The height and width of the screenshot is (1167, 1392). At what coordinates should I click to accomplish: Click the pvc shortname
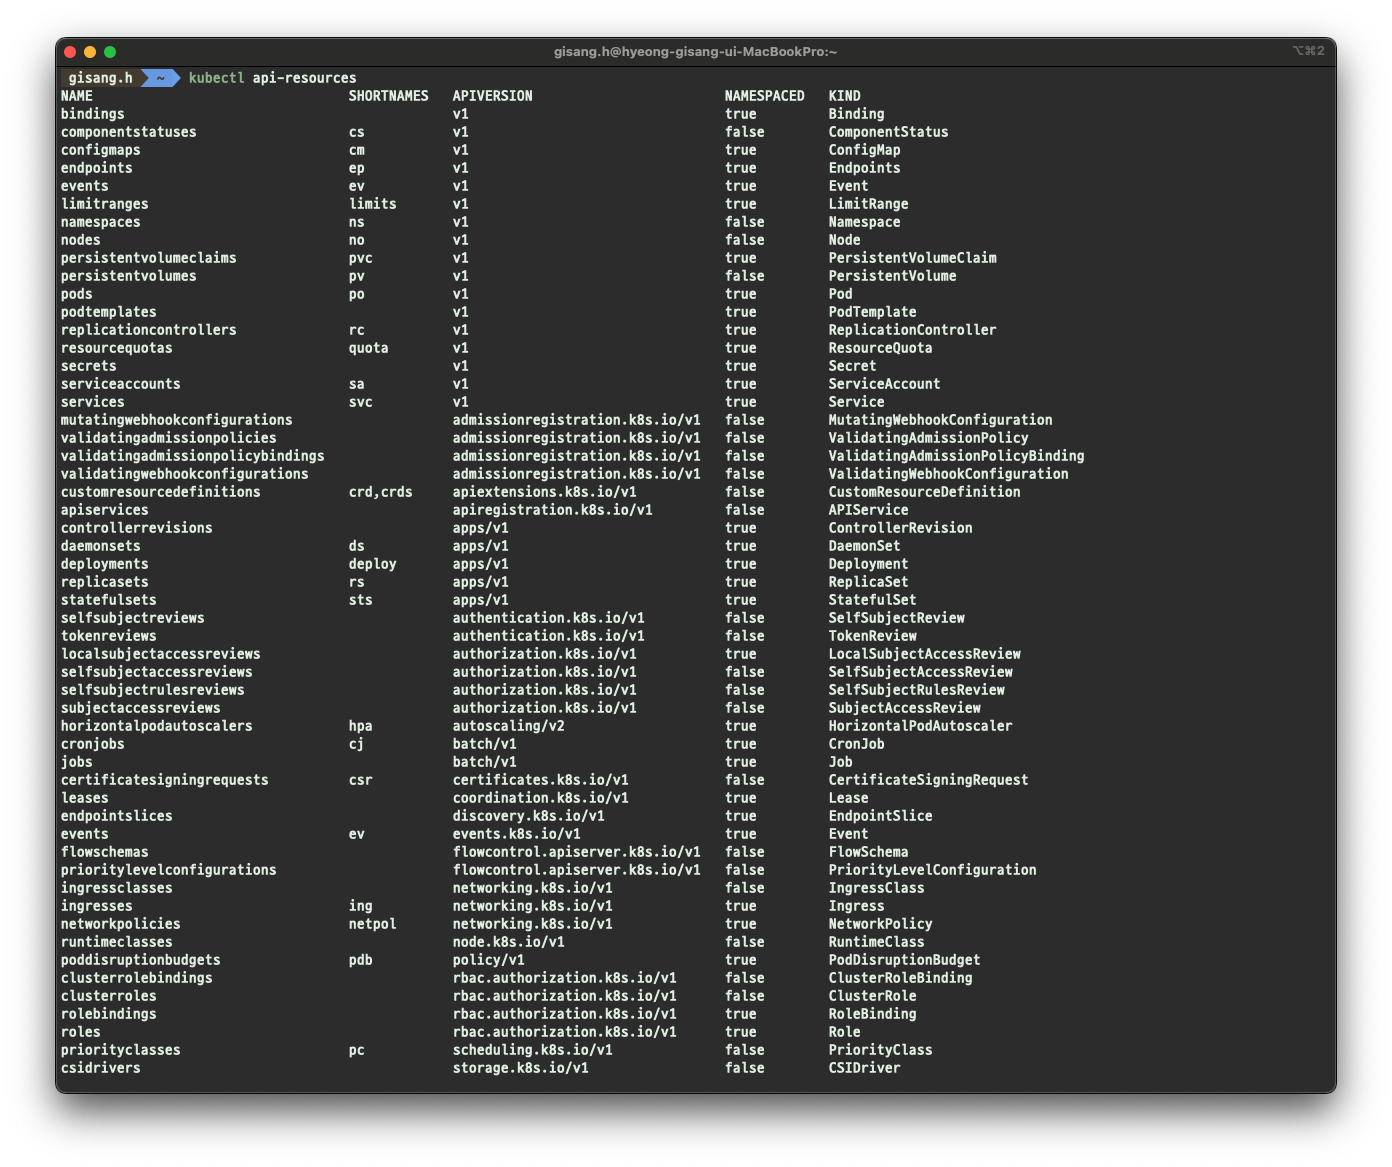tap(361, 258)
